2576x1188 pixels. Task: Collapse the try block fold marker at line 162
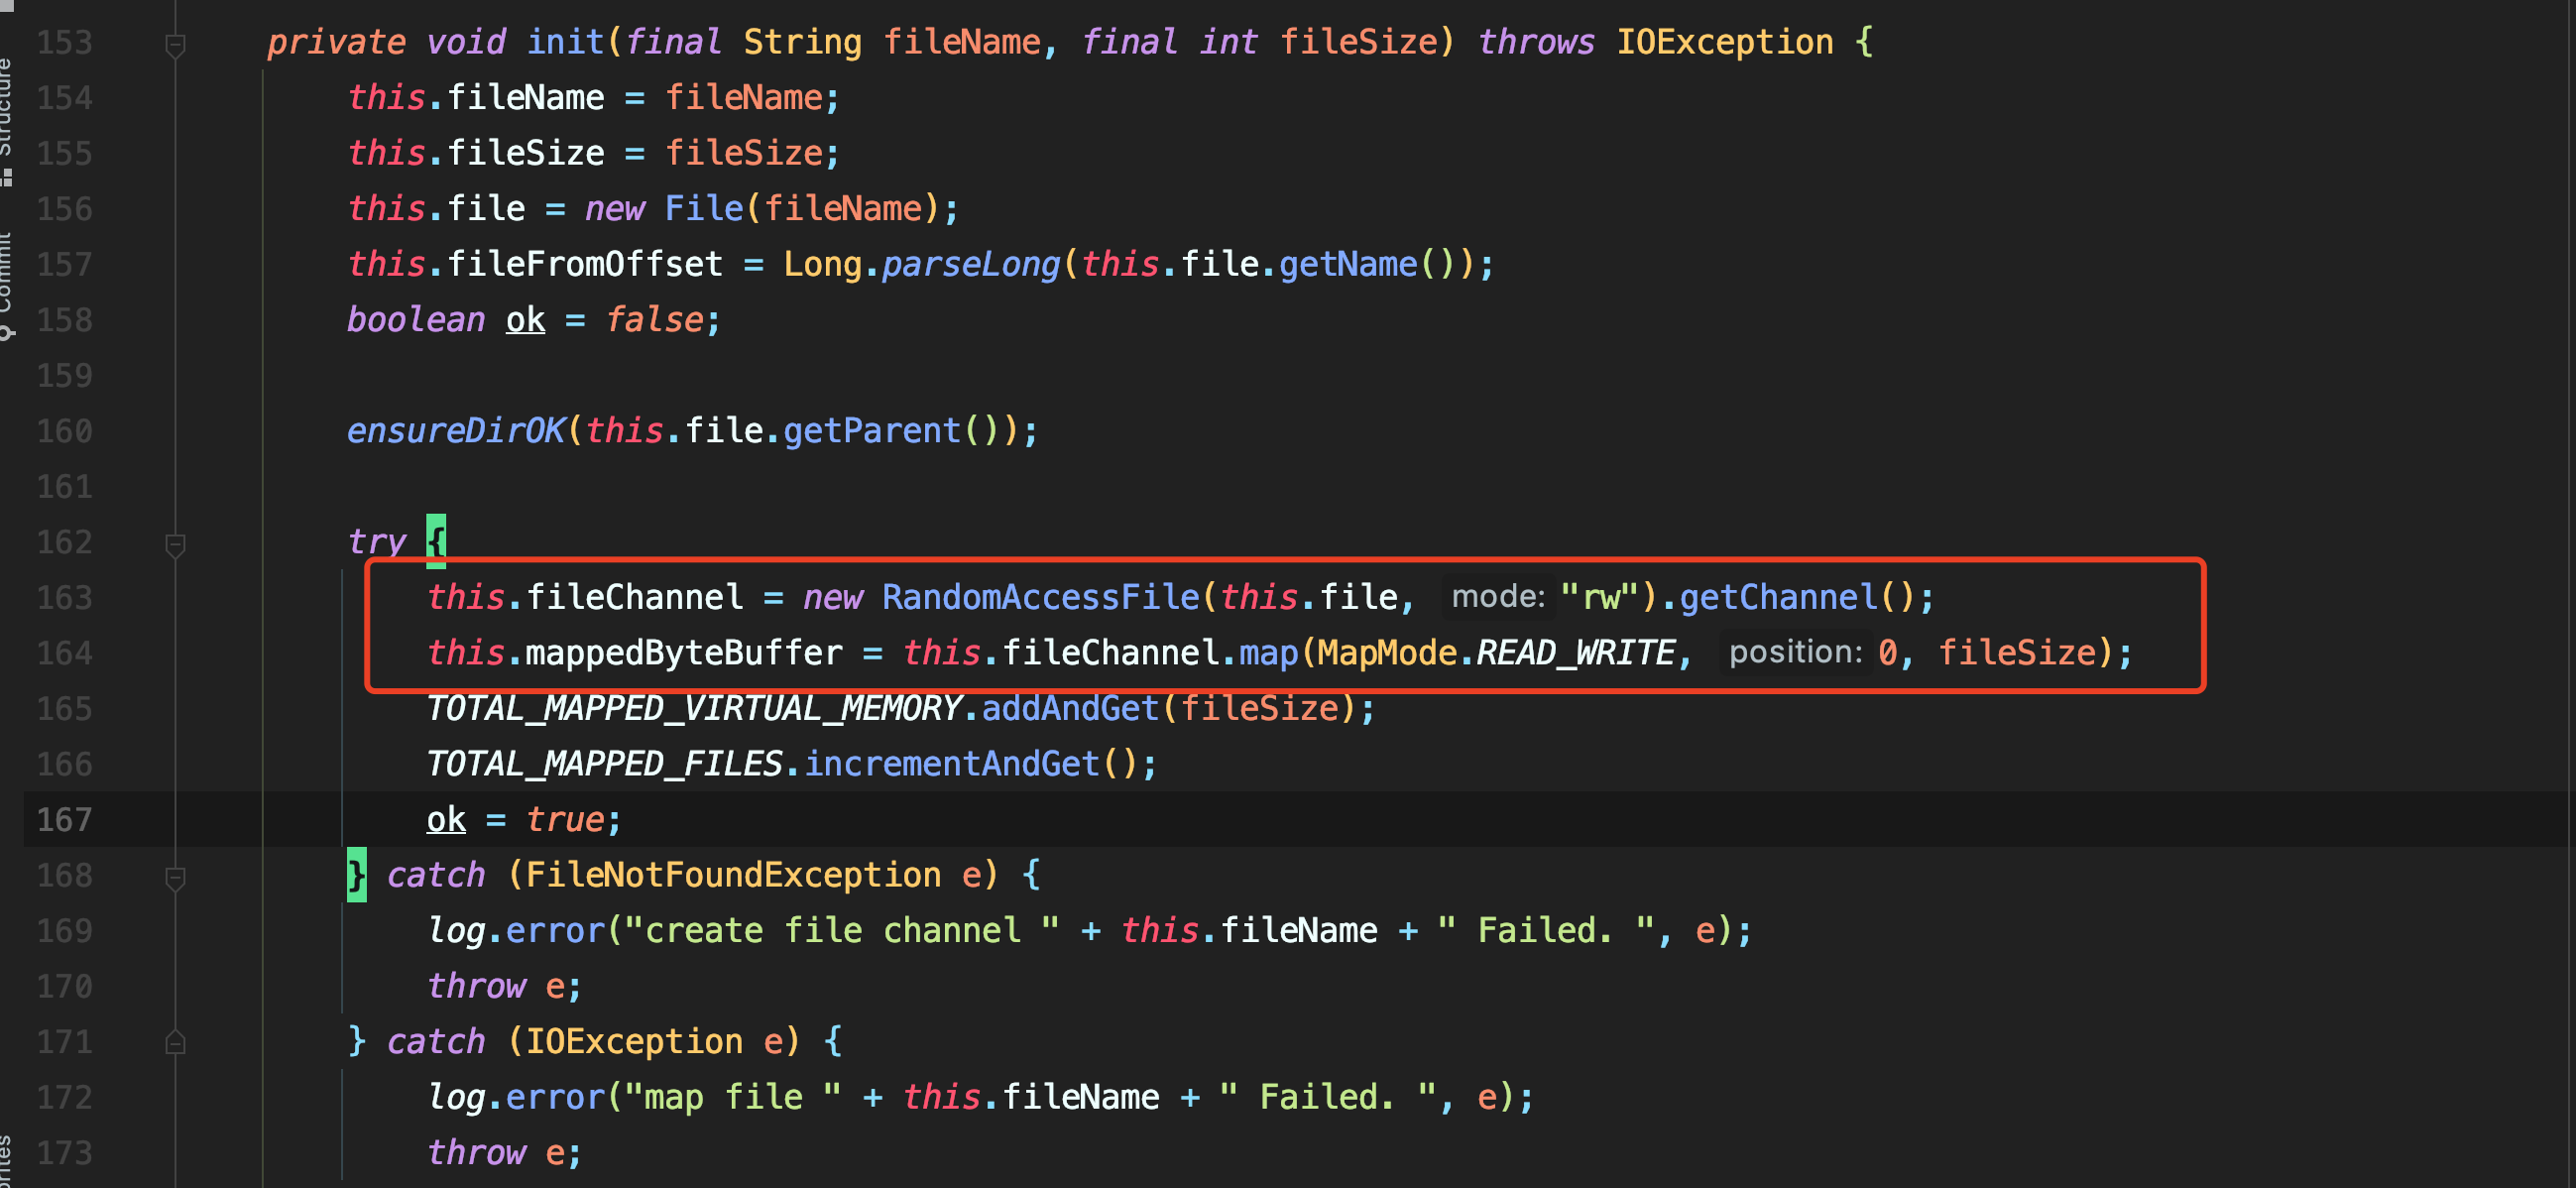175,544
